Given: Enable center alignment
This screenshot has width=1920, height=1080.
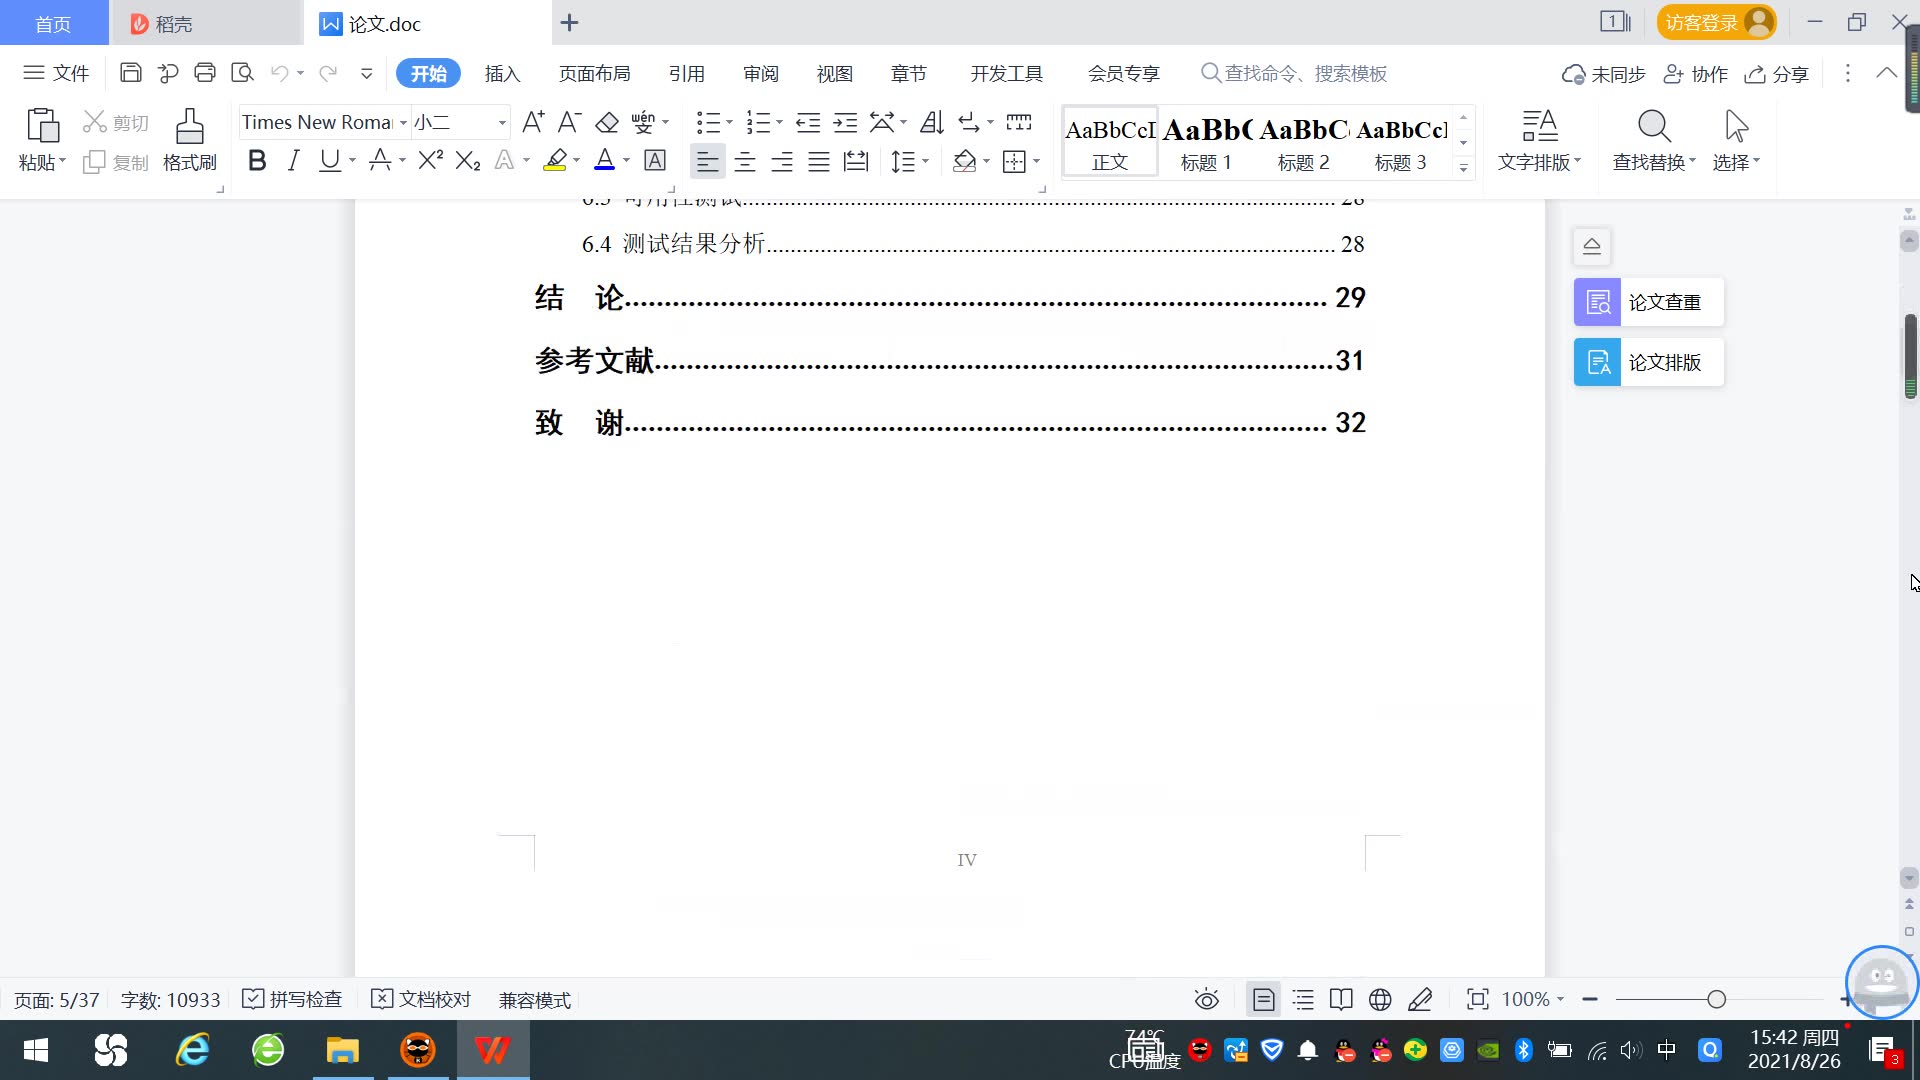Looking at the screenshot, I should (x=745, y=160).
